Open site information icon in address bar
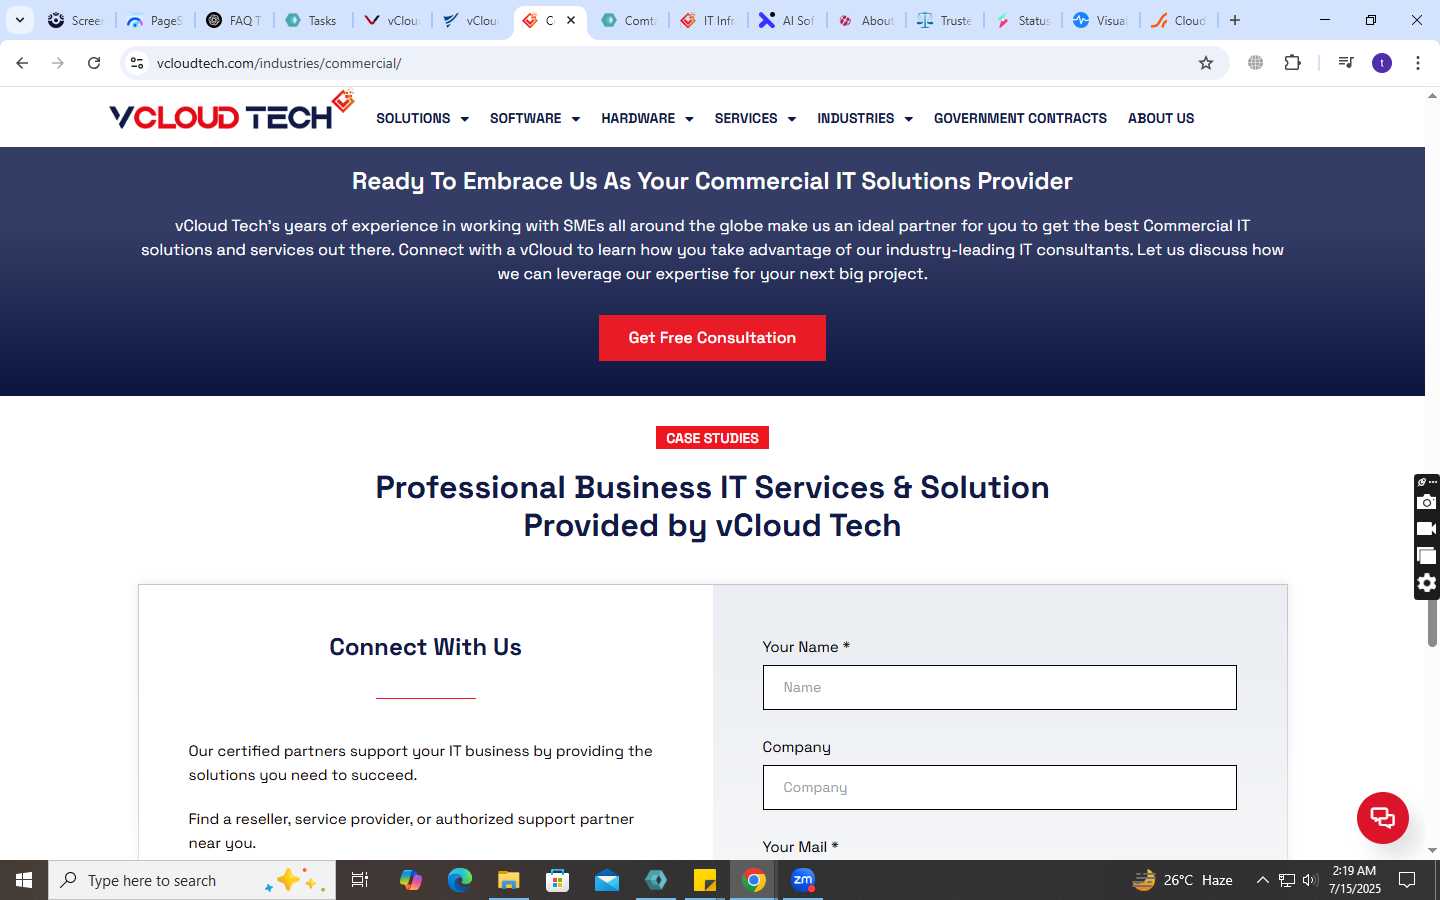Viewport: 1440px width, 900px height. pos(137,63)
